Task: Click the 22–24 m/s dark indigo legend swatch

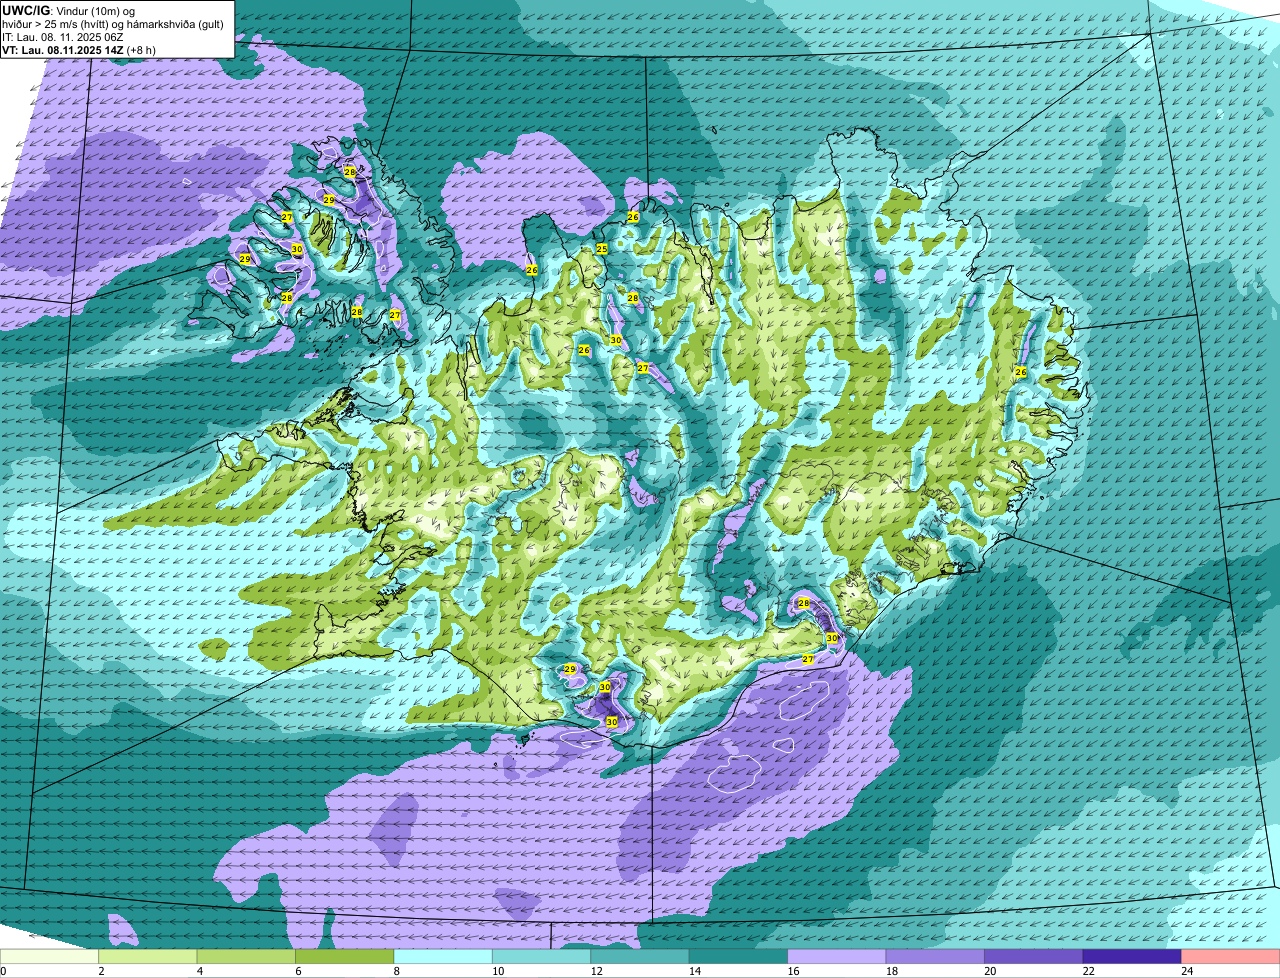Action: coord(1132,956)
